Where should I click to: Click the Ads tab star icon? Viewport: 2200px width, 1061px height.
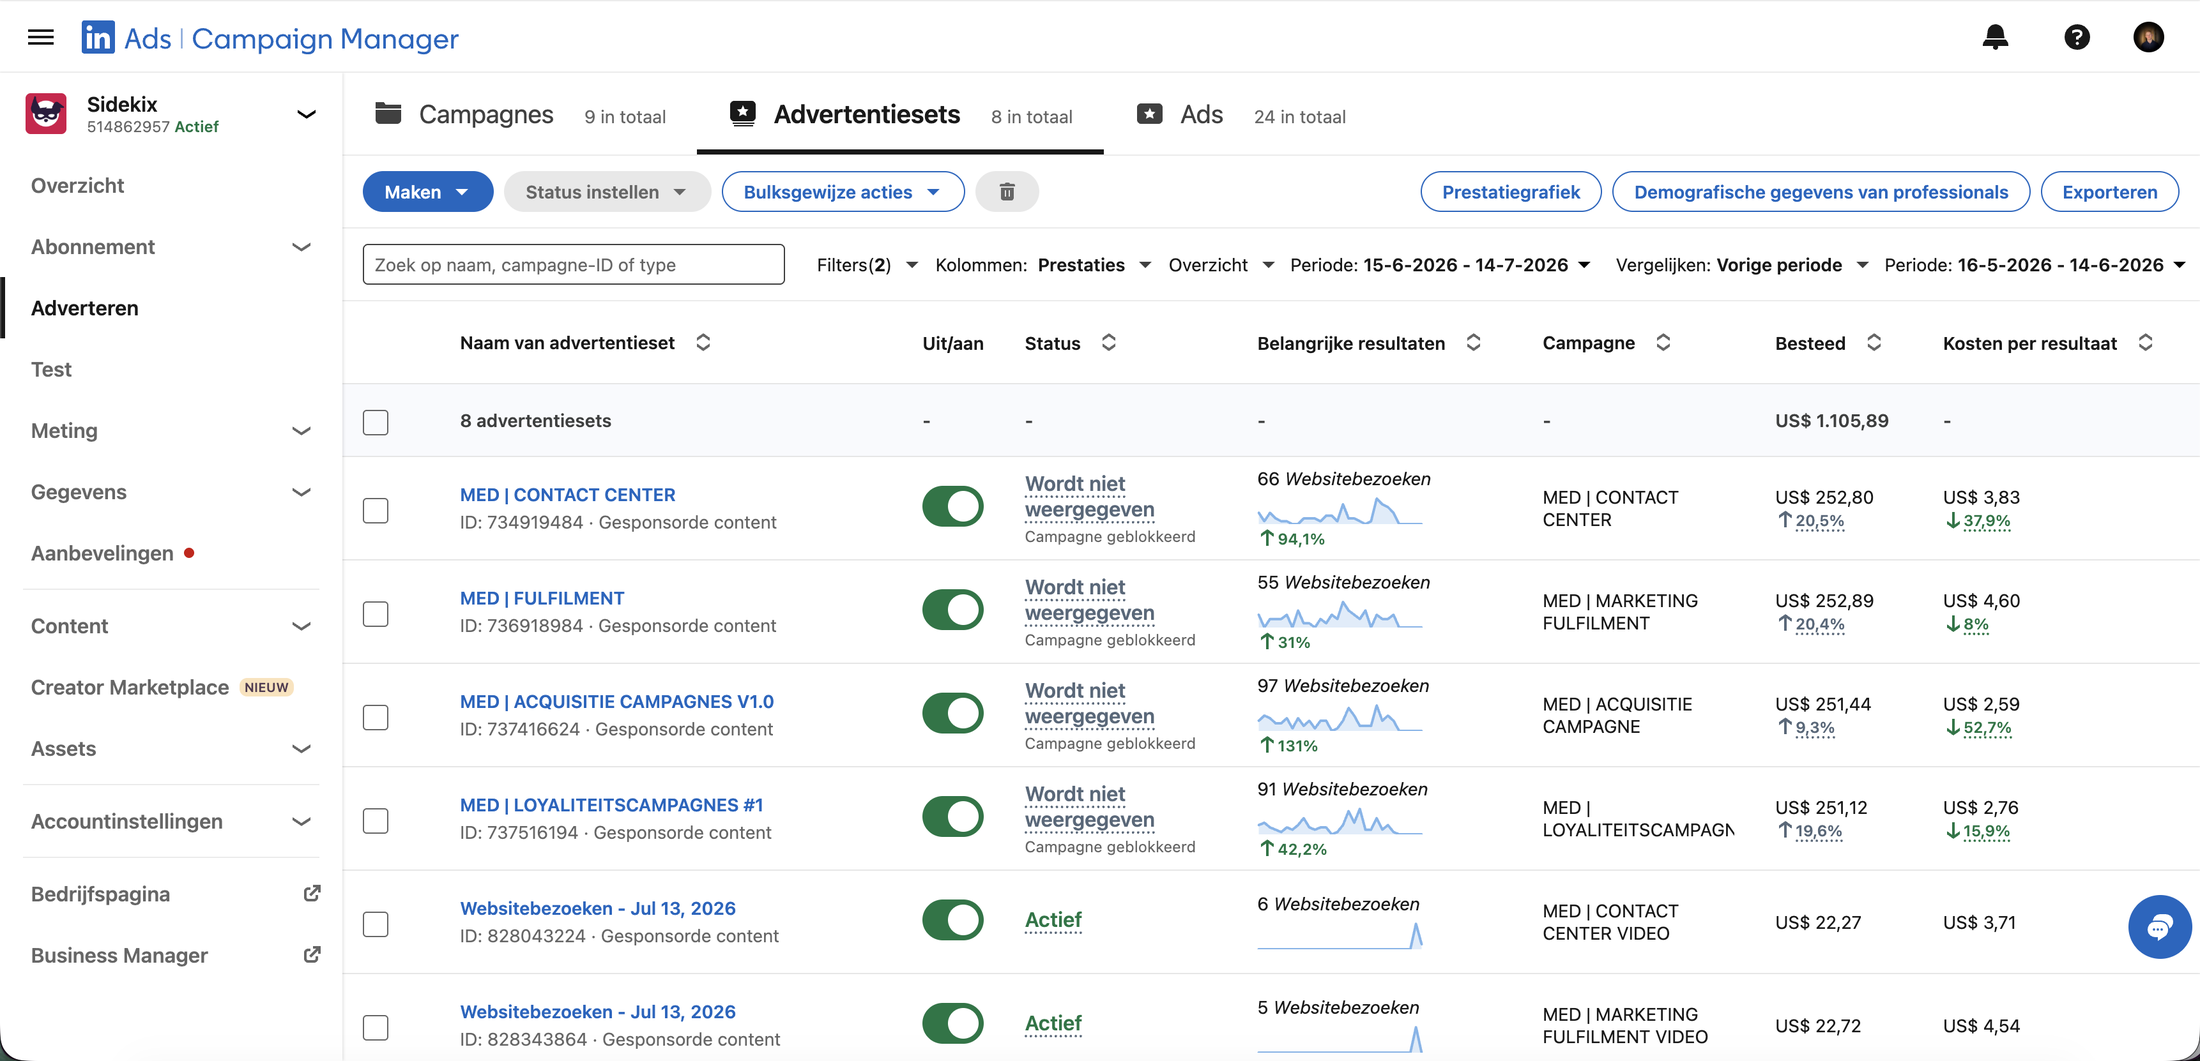(x=1150, y=114)
